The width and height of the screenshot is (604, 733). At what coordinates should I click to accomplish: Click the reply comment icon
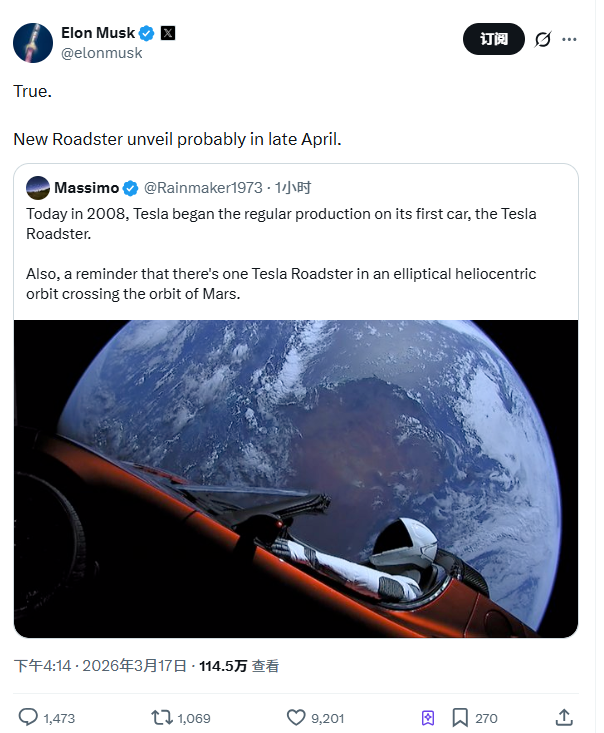pos(28,717)
